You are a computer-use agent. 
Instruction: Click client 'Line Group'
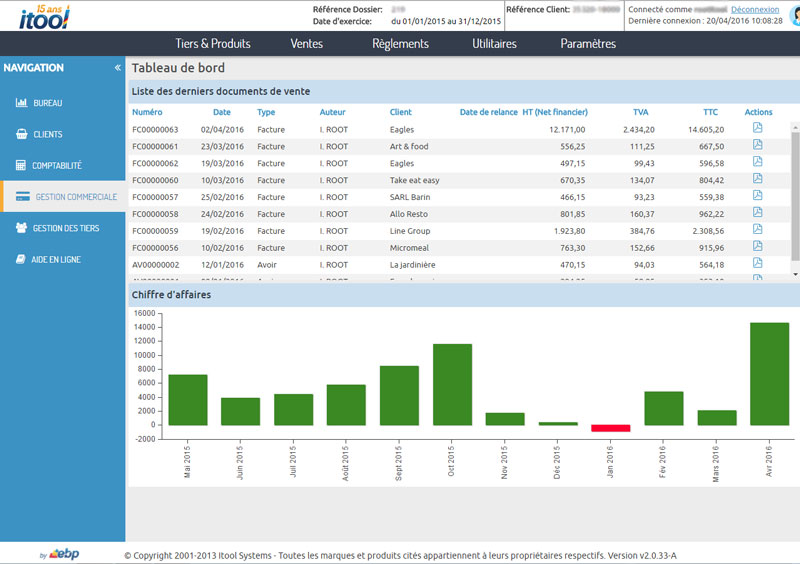tap(410, 231)
